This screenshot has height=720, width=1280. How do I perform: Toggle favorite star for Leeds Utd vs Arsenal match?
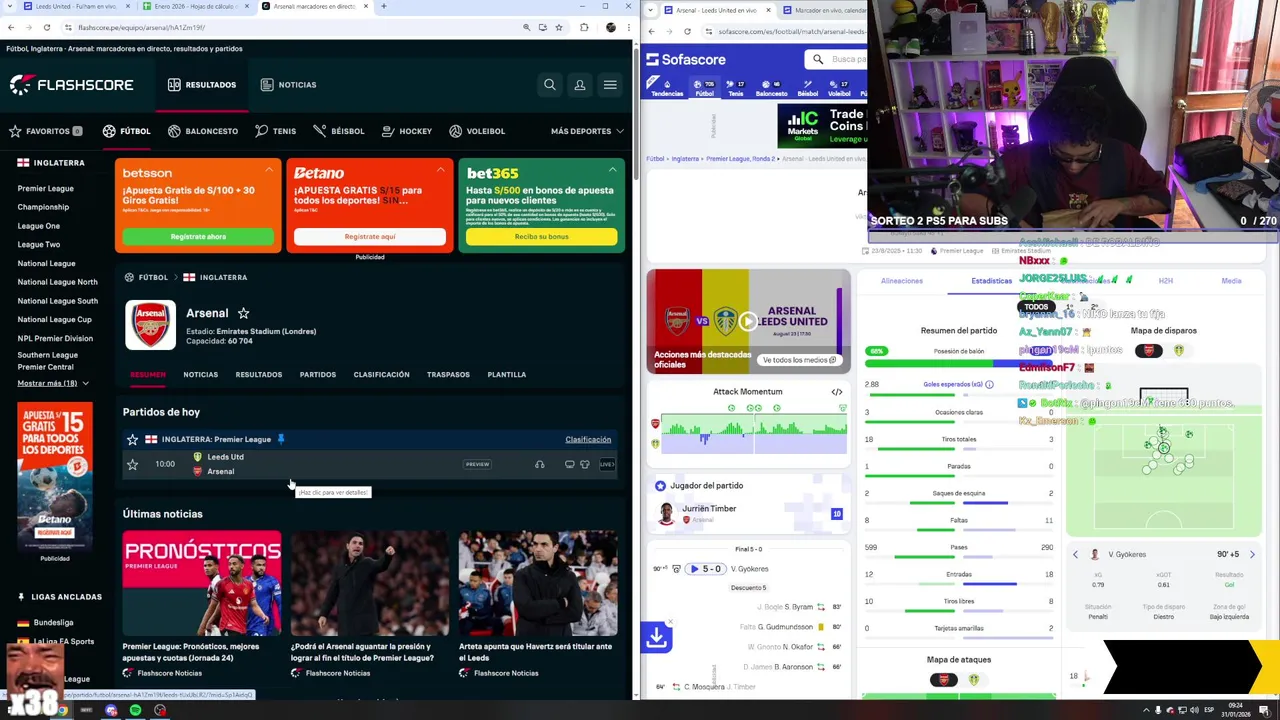(132, 464)
